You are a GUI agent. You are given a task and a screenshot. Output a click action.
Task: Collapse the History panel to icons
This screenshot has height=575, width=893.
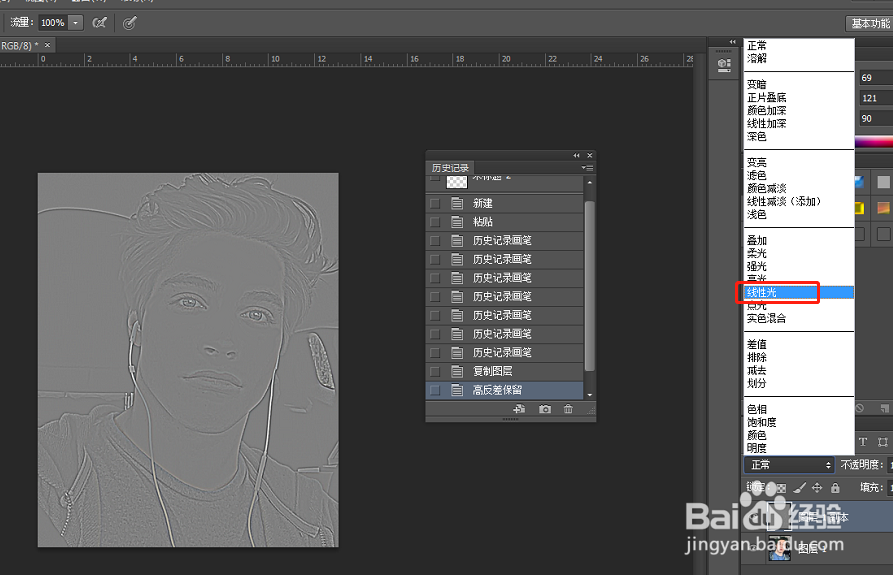coord(576,155)
